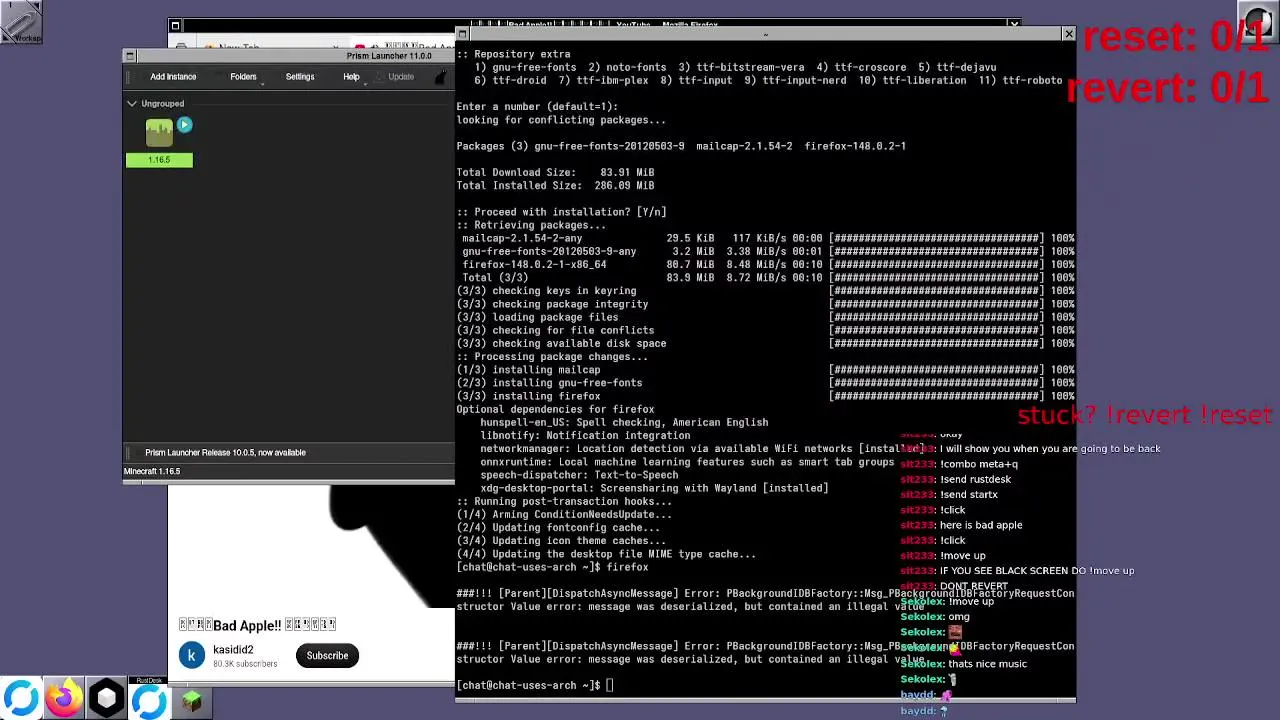This screenshot has width=1280, height=720.
Task: Click '[chat@chat-uses-arch ~]$ firefox' command line
Action: (x=552, y=567)
